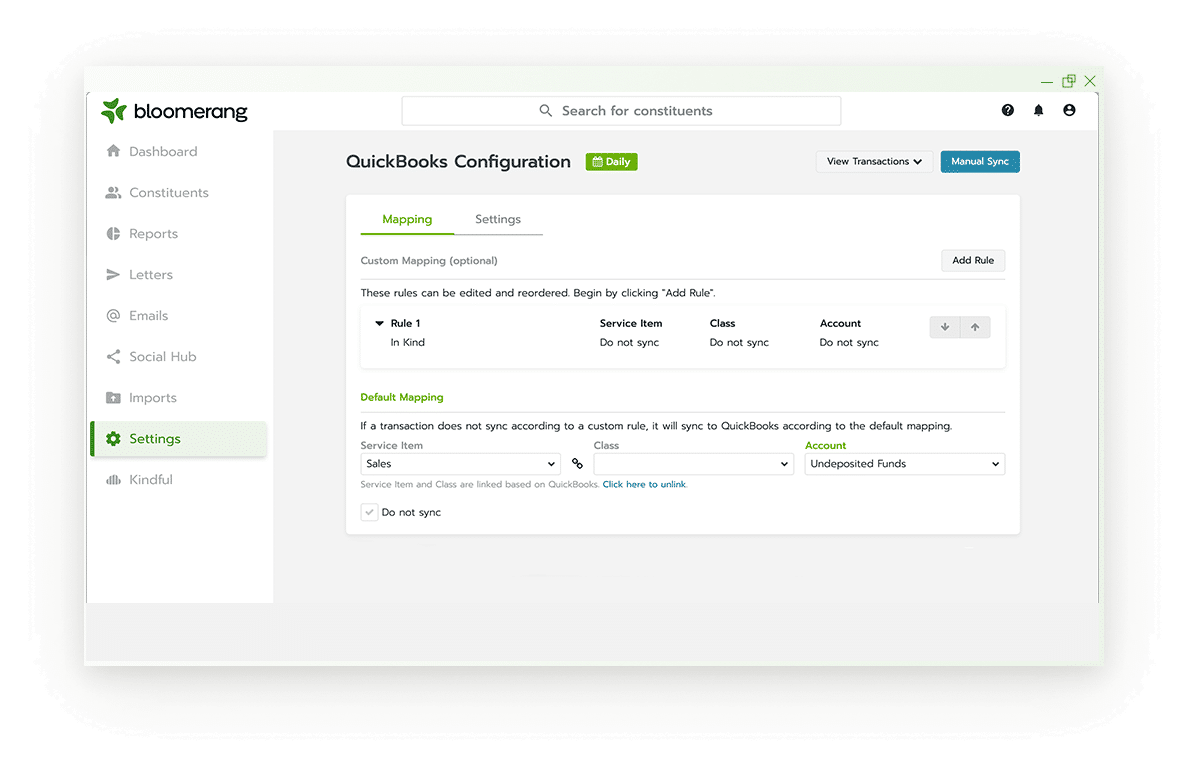Screen dimensions: 1188x768
Task: Click the Manual Sync button
Action: [x=980, y=161]
